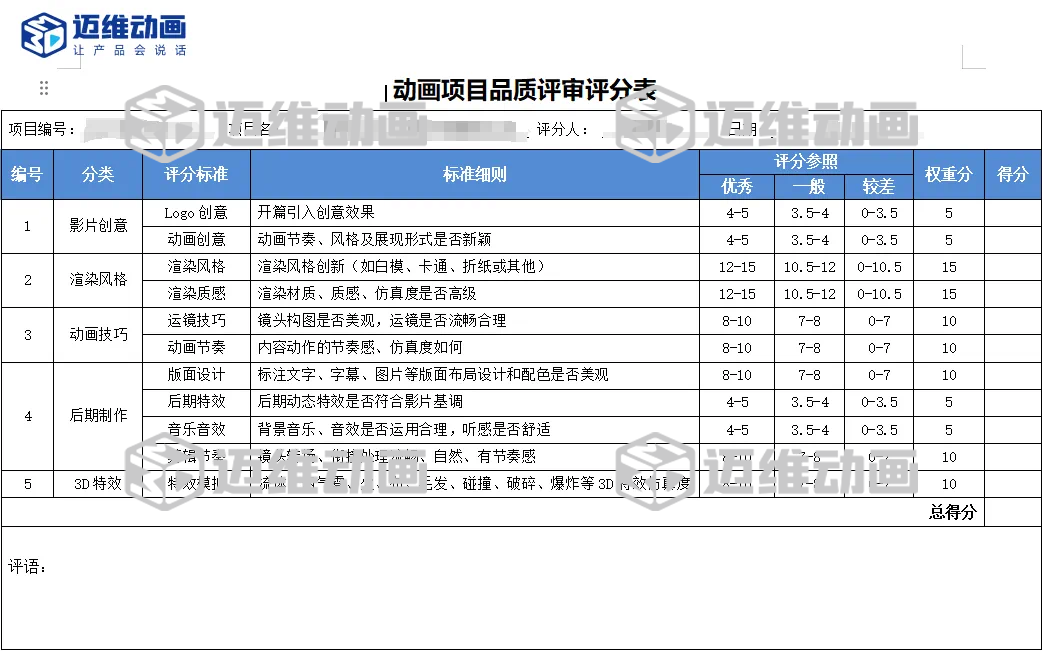Viewport: 1042px width, 651px height.
Task: Select the table move handle beside the title
Action: pos(42,88)
